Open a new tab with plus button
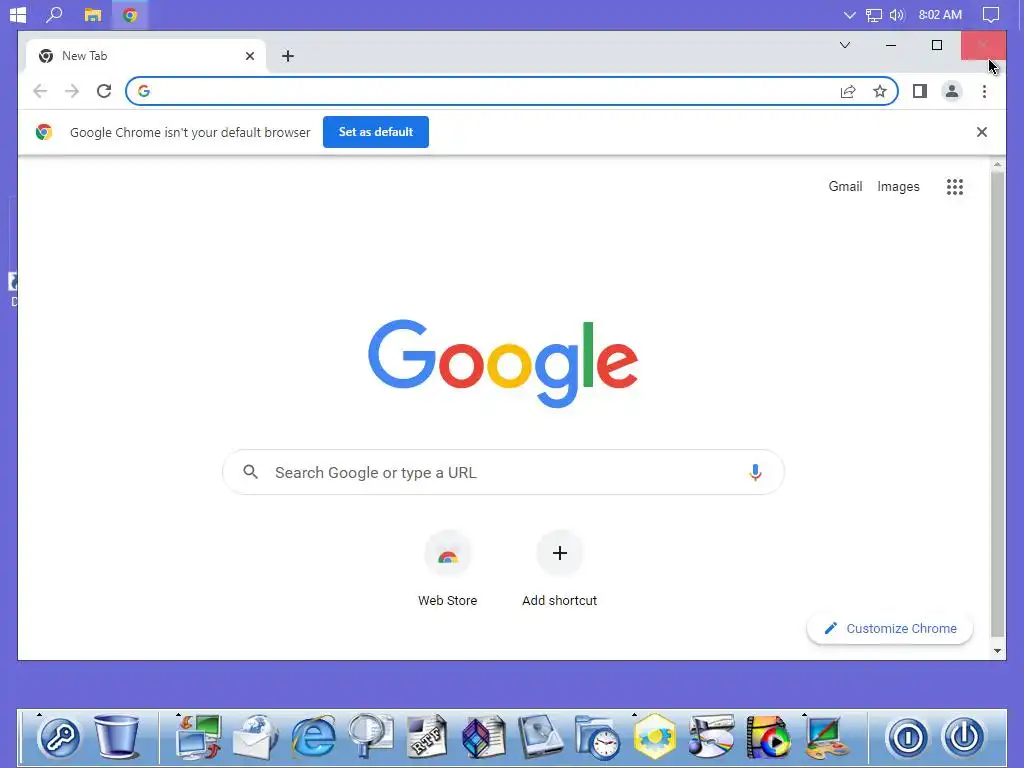Screen dimensions: 1024x768 coord(288,56)
